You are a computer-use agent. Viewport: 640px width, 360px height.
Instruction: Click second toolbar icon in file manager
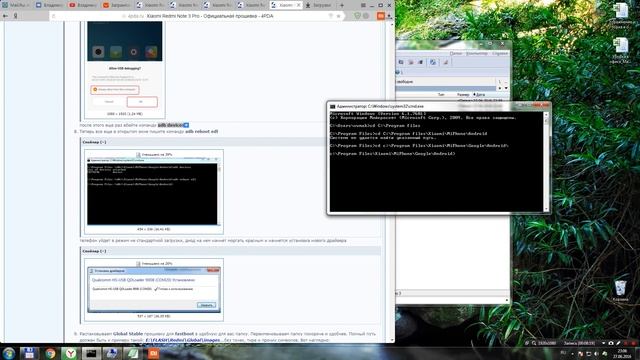pos(411,62)
